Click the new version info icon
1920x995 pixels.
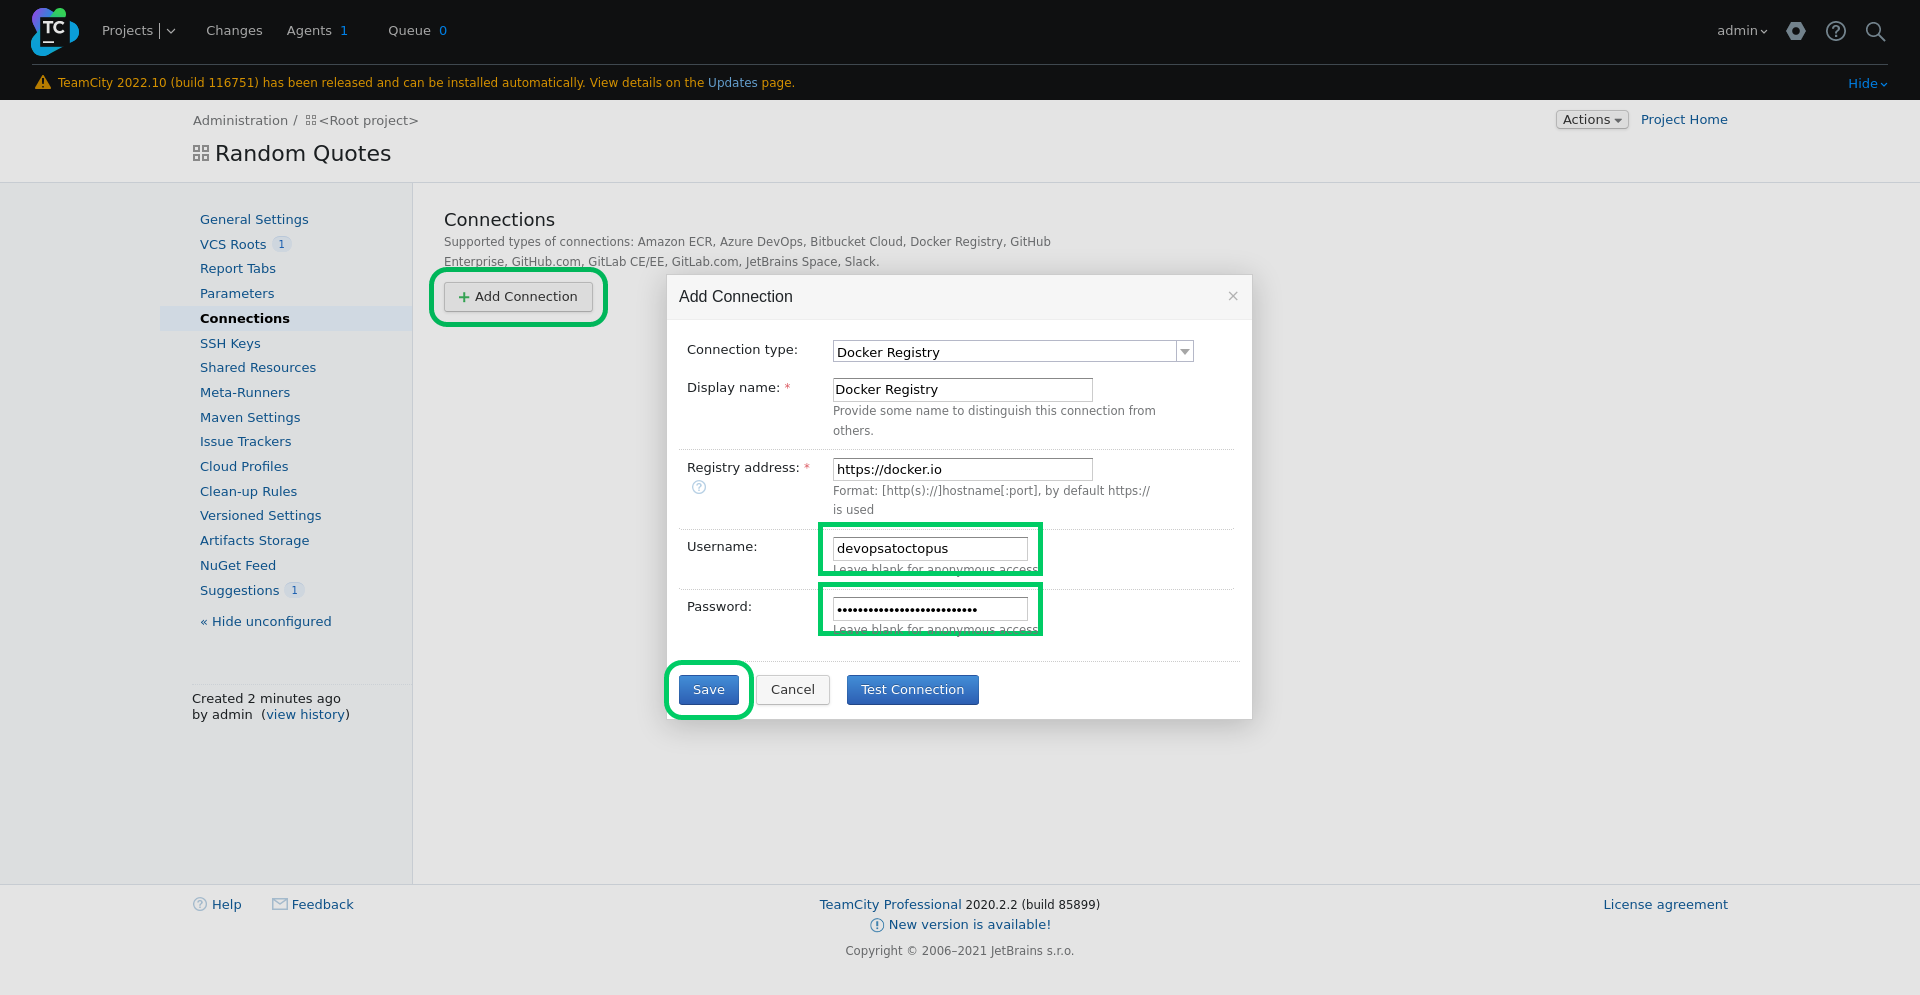click(877, 925)
